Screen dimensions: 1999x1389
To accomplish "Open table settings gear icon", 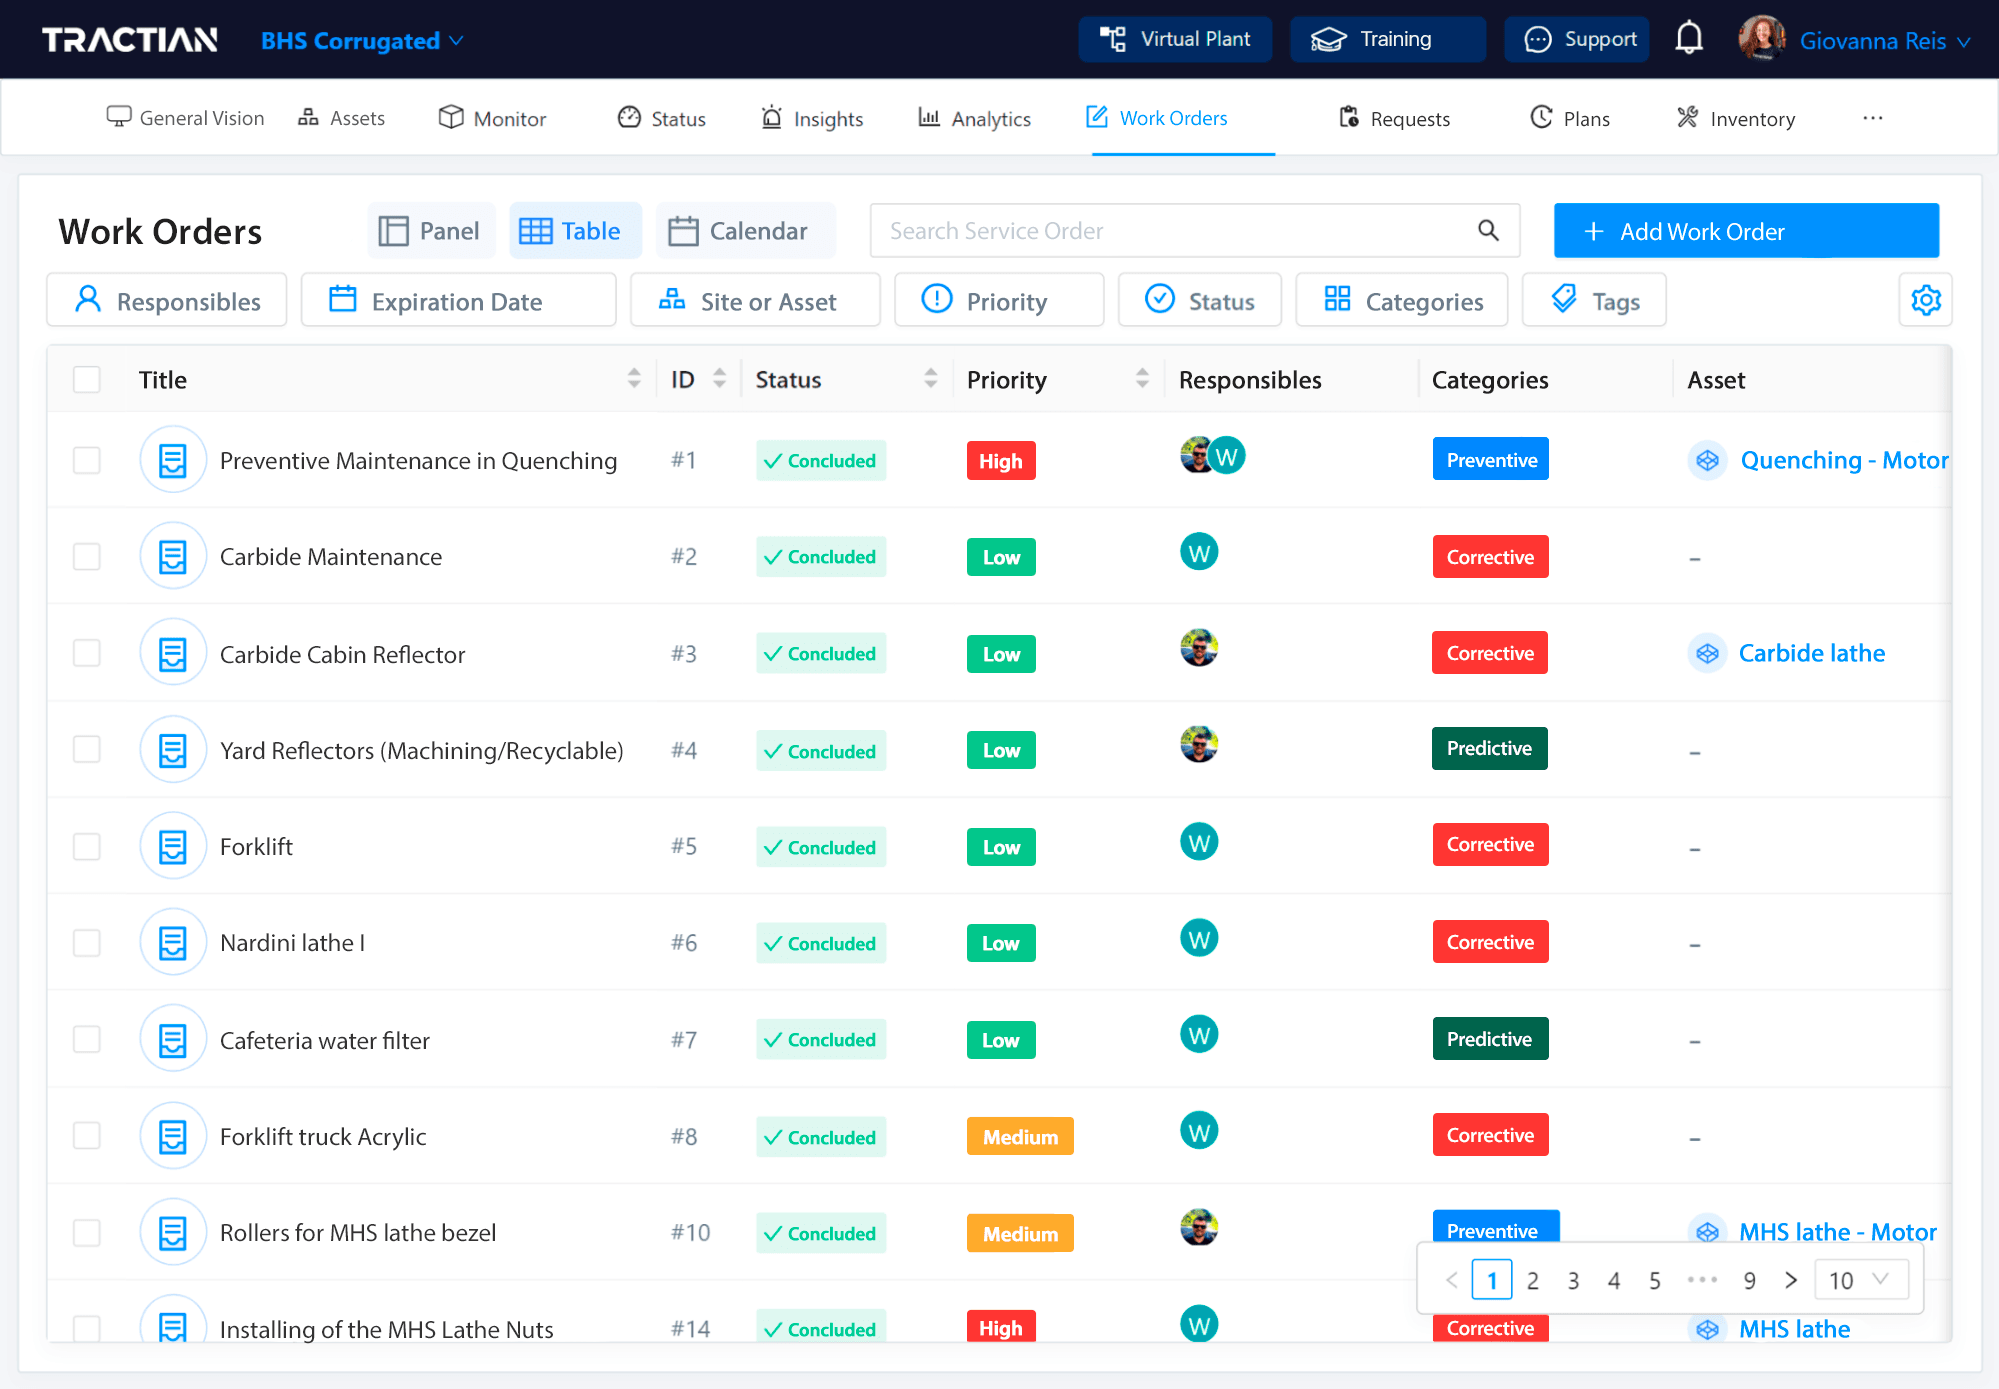I will point(1925,300).
